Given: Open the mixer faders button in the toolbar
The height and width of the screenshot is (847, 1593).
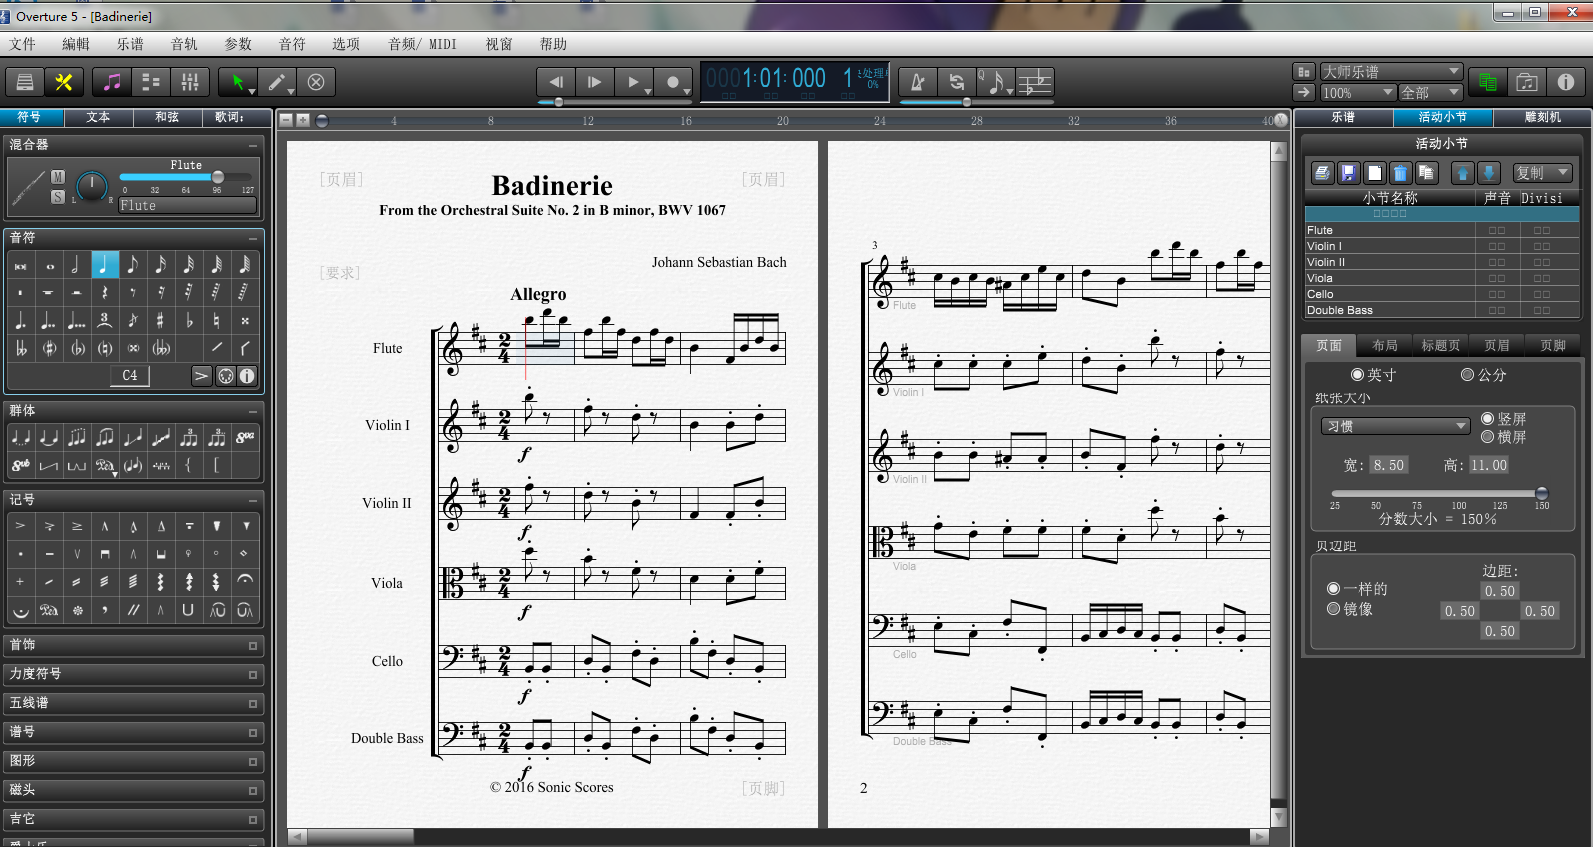Looking at the screenshot, I should click(x=189, y=82).
